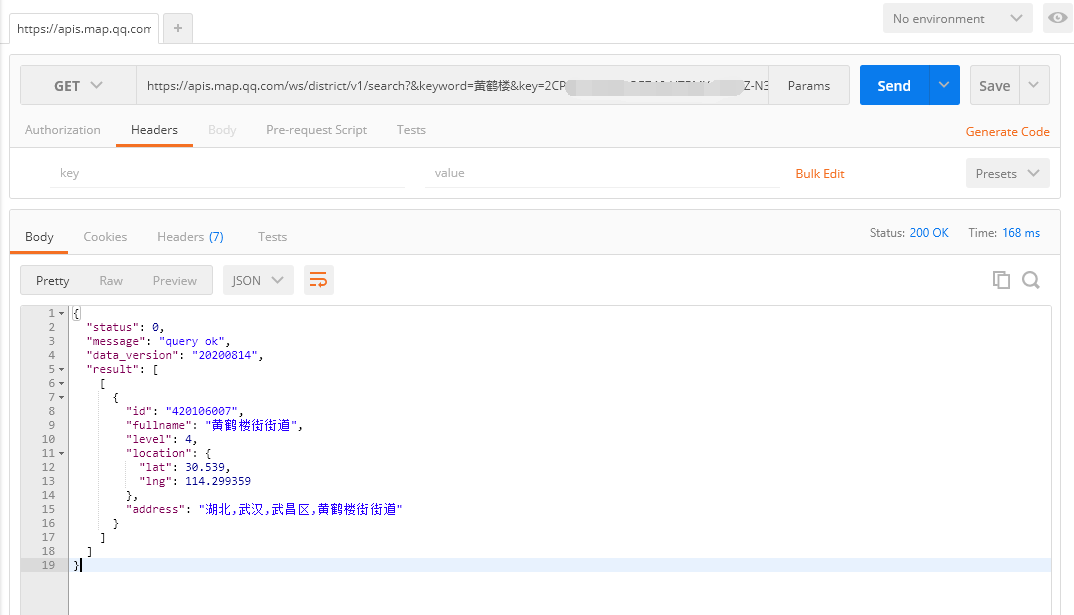
Task: Open a new request tab with plus
Action: [x=178, y=29]
